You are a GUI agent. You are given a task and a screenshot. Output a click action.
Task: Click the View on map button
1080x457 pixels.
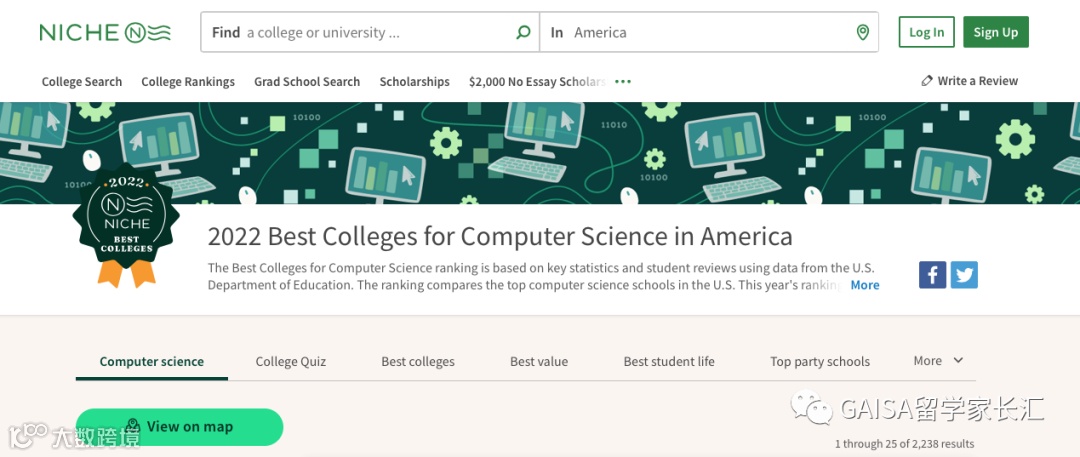[x=180, y=427]
